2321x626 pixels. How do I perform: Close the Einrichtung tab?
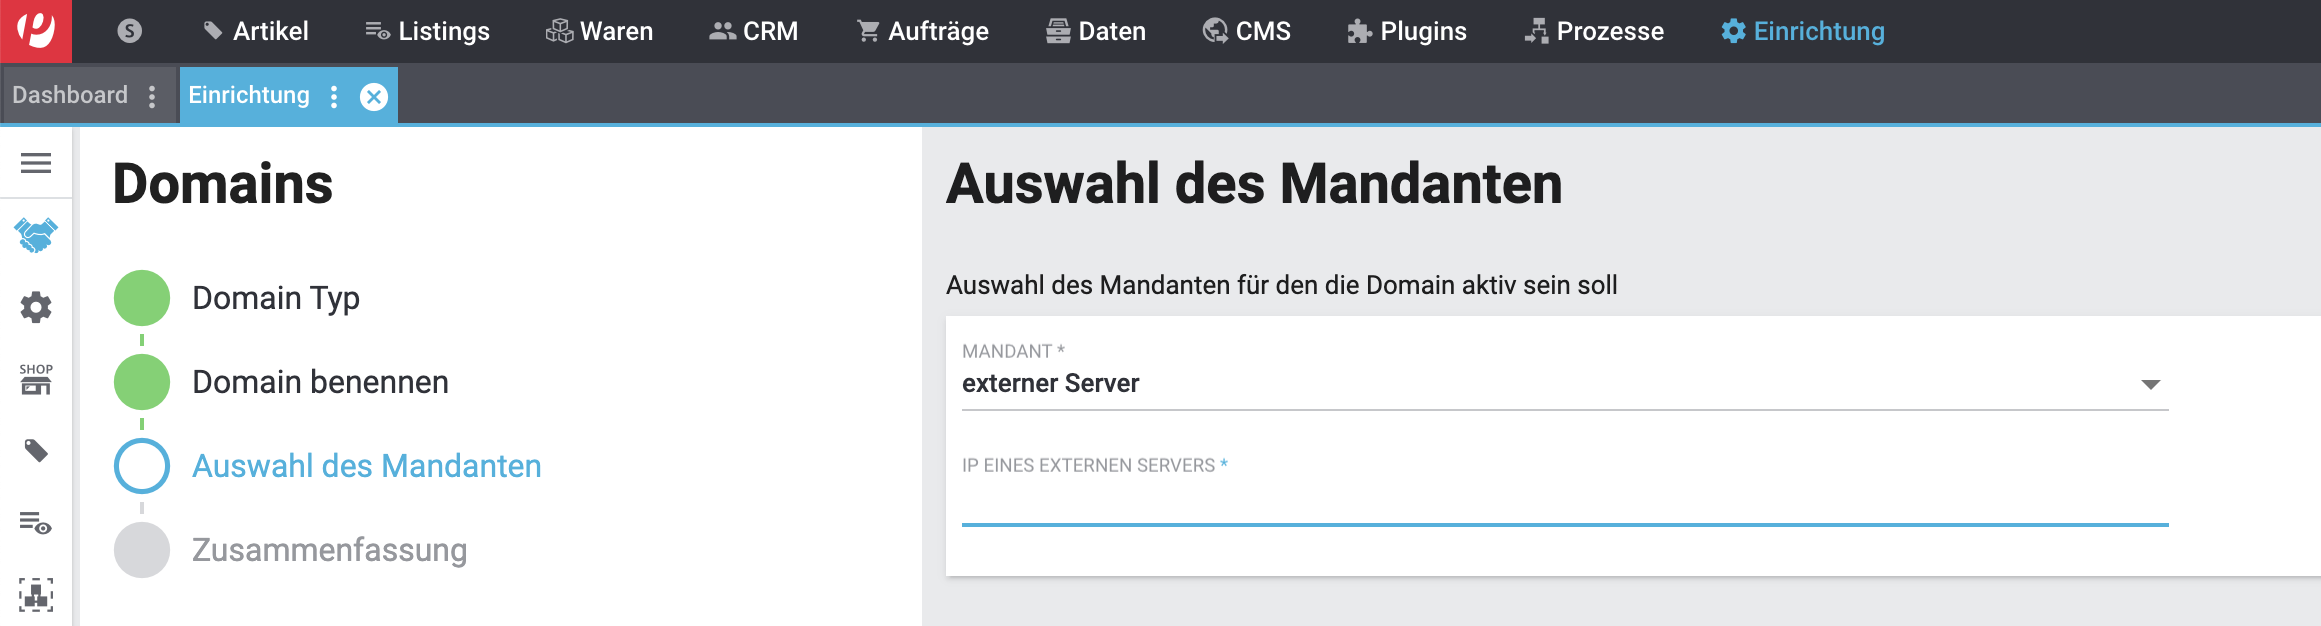coord(374,96)
